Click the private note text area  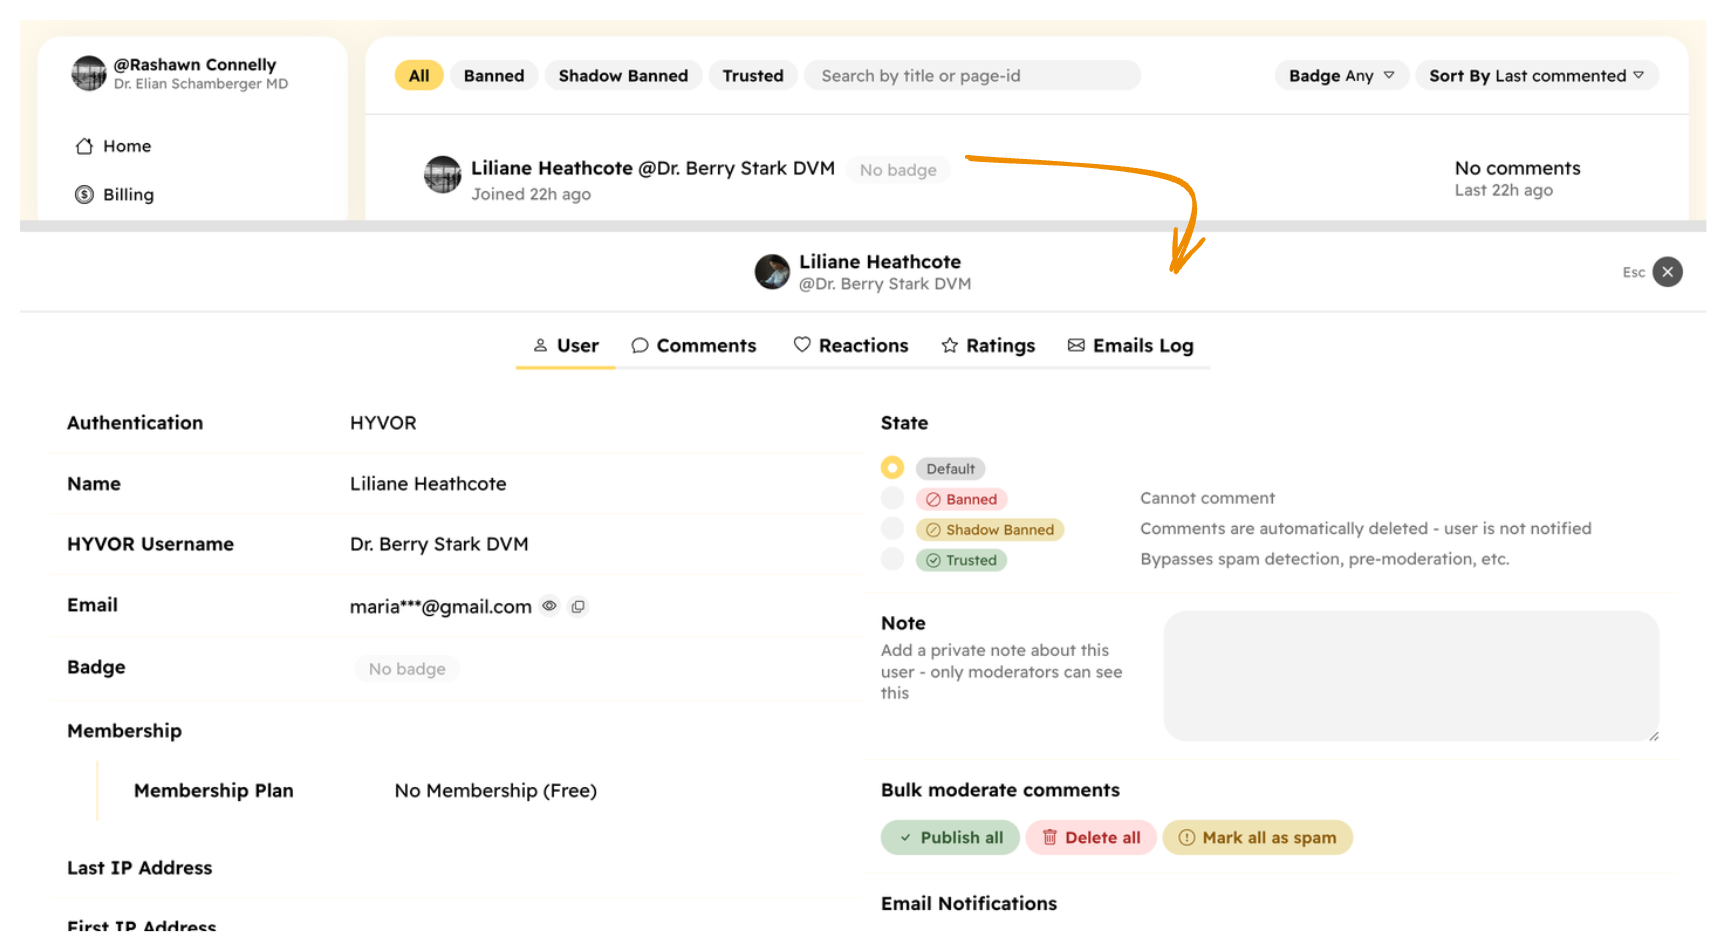click(x=1410, y=676)
